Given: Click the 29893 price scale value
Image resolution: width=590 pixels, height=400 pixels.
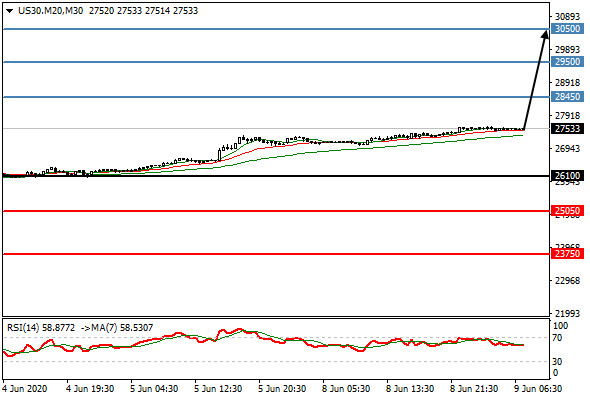Looking at the screenshot, I should pyautogui.click(x=567, y=50).
